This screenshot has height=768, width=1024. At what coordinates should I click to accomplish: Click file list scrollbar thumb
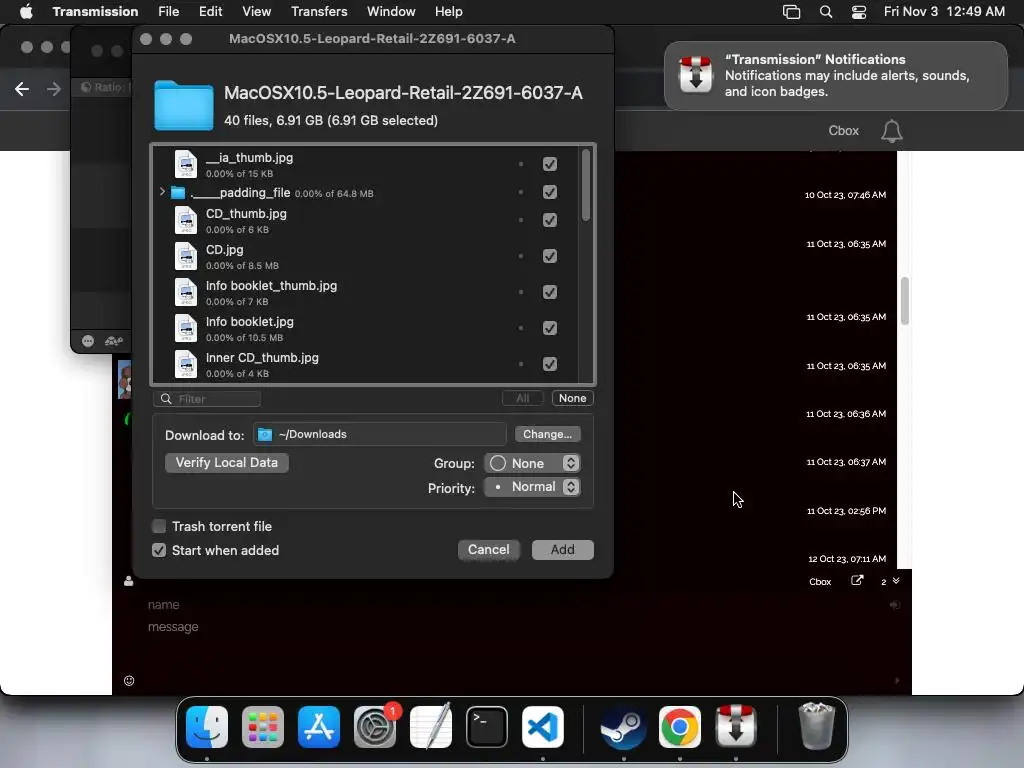click(586, 185)
